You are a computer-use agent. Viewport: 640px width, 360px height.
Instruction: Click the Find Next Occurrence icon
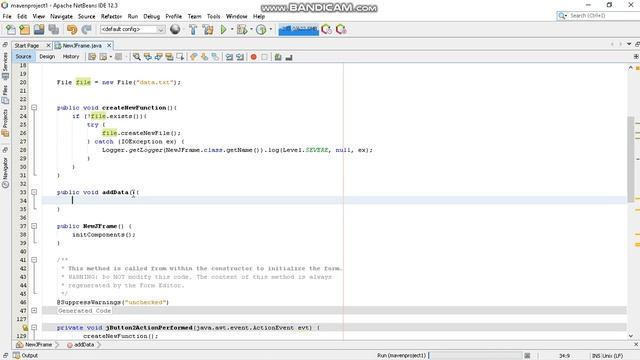(158, 57)
